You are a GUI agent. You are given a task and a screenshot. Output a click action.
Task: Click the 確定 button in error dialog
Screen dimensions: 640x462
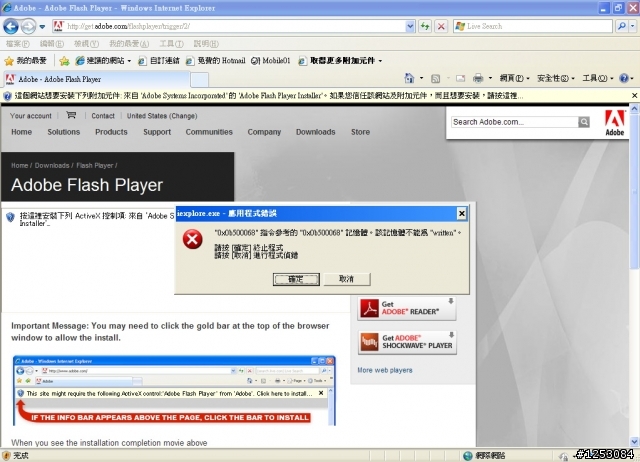pos(296,279)
